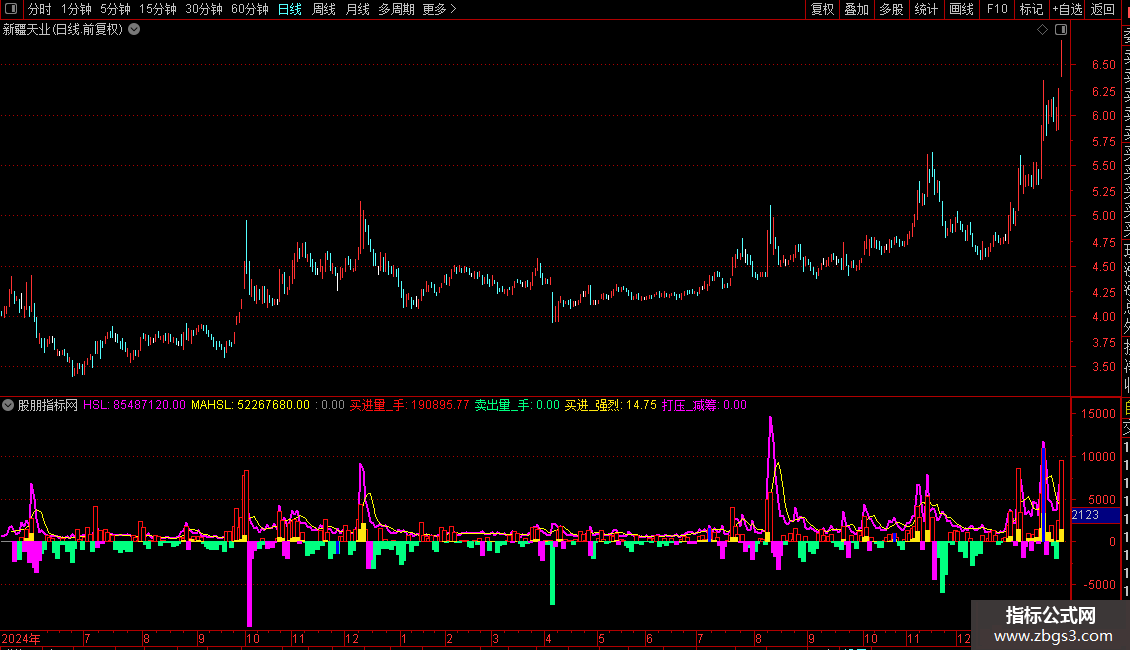Select the 15分钟 period
Screen dimensions: 1130x650
pos(158,9)
